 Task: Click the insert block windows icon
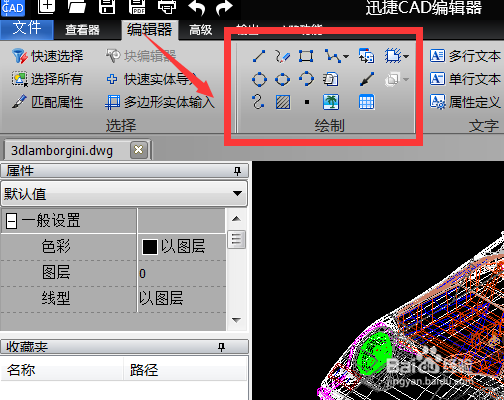[366, 56]
